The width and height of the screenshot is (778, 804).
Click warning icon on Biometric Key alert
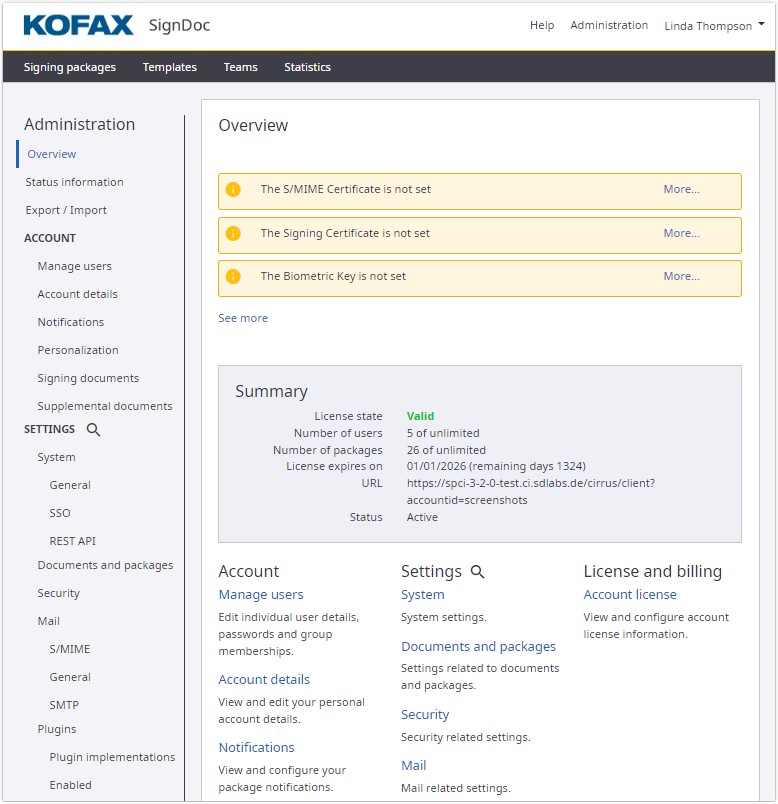pyautogui.click(x=233, y=277)
